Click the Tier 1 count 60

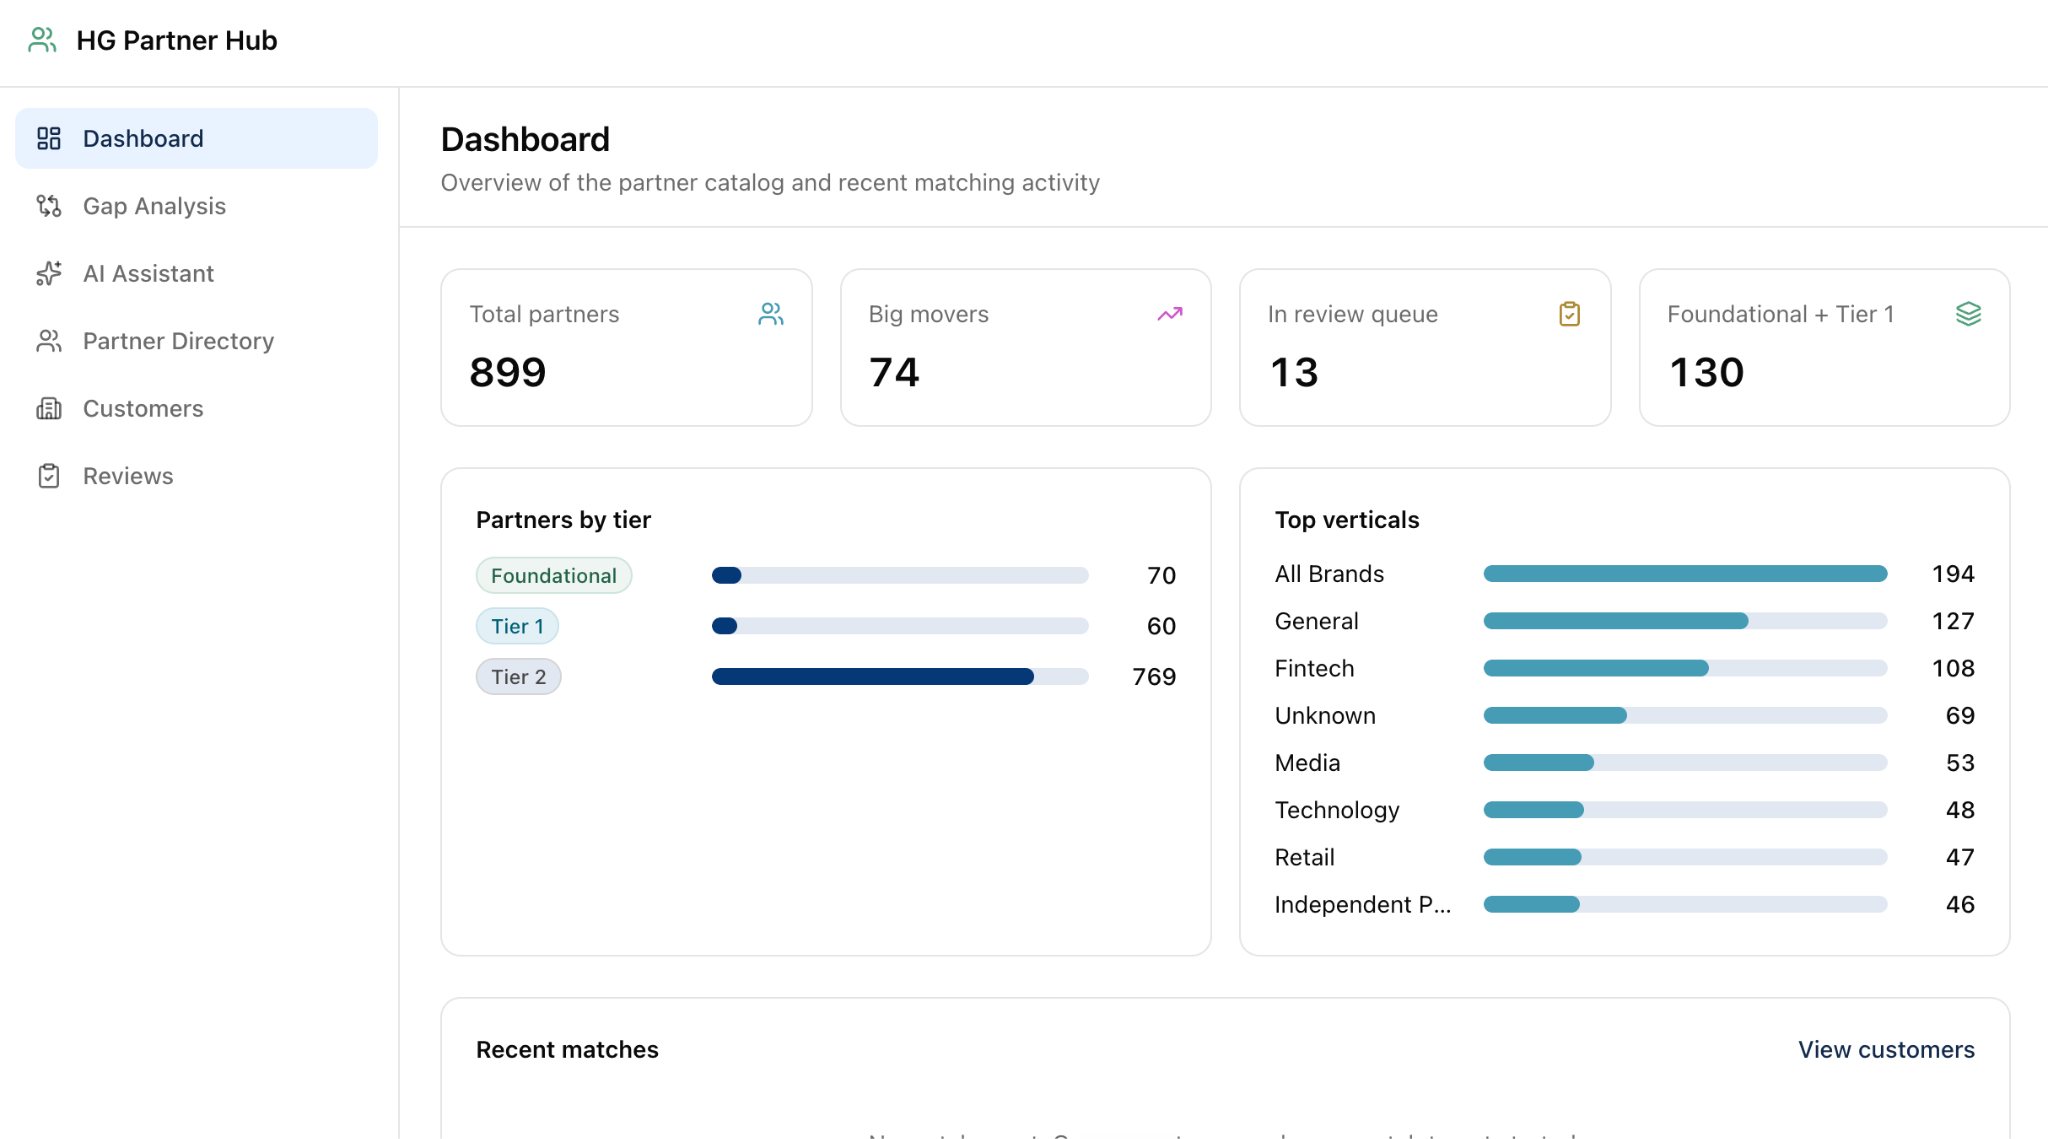pyautogui.click(x=1161, y=626)
